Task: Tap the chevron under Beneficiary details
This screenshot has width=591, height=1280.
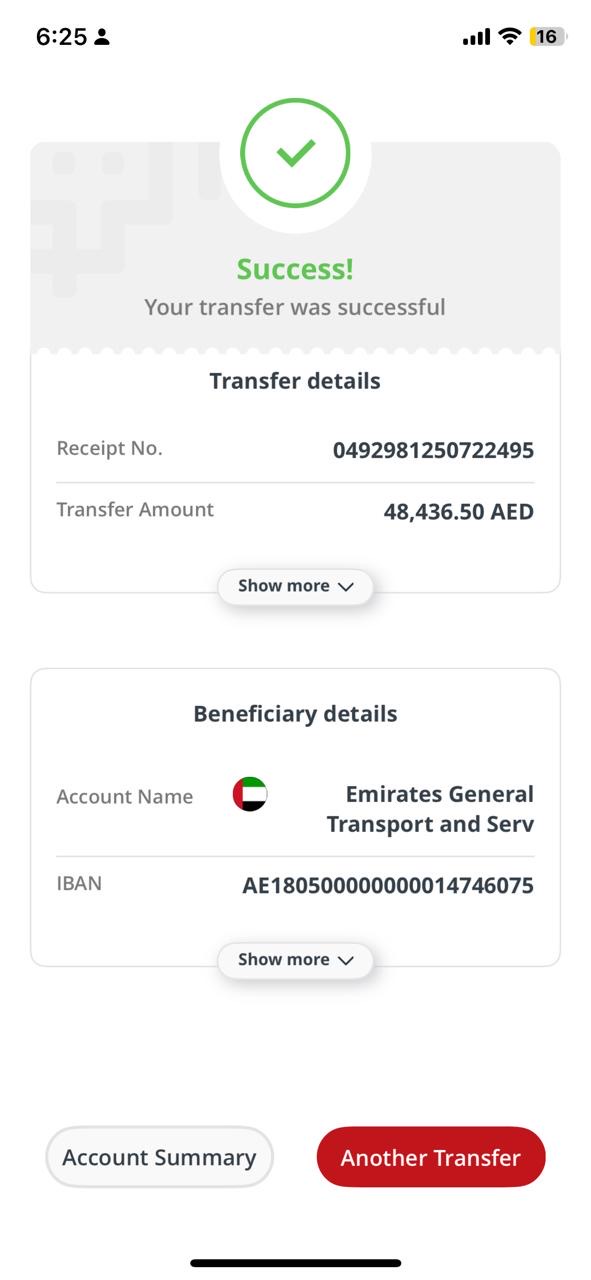Action: coord(346,960)
